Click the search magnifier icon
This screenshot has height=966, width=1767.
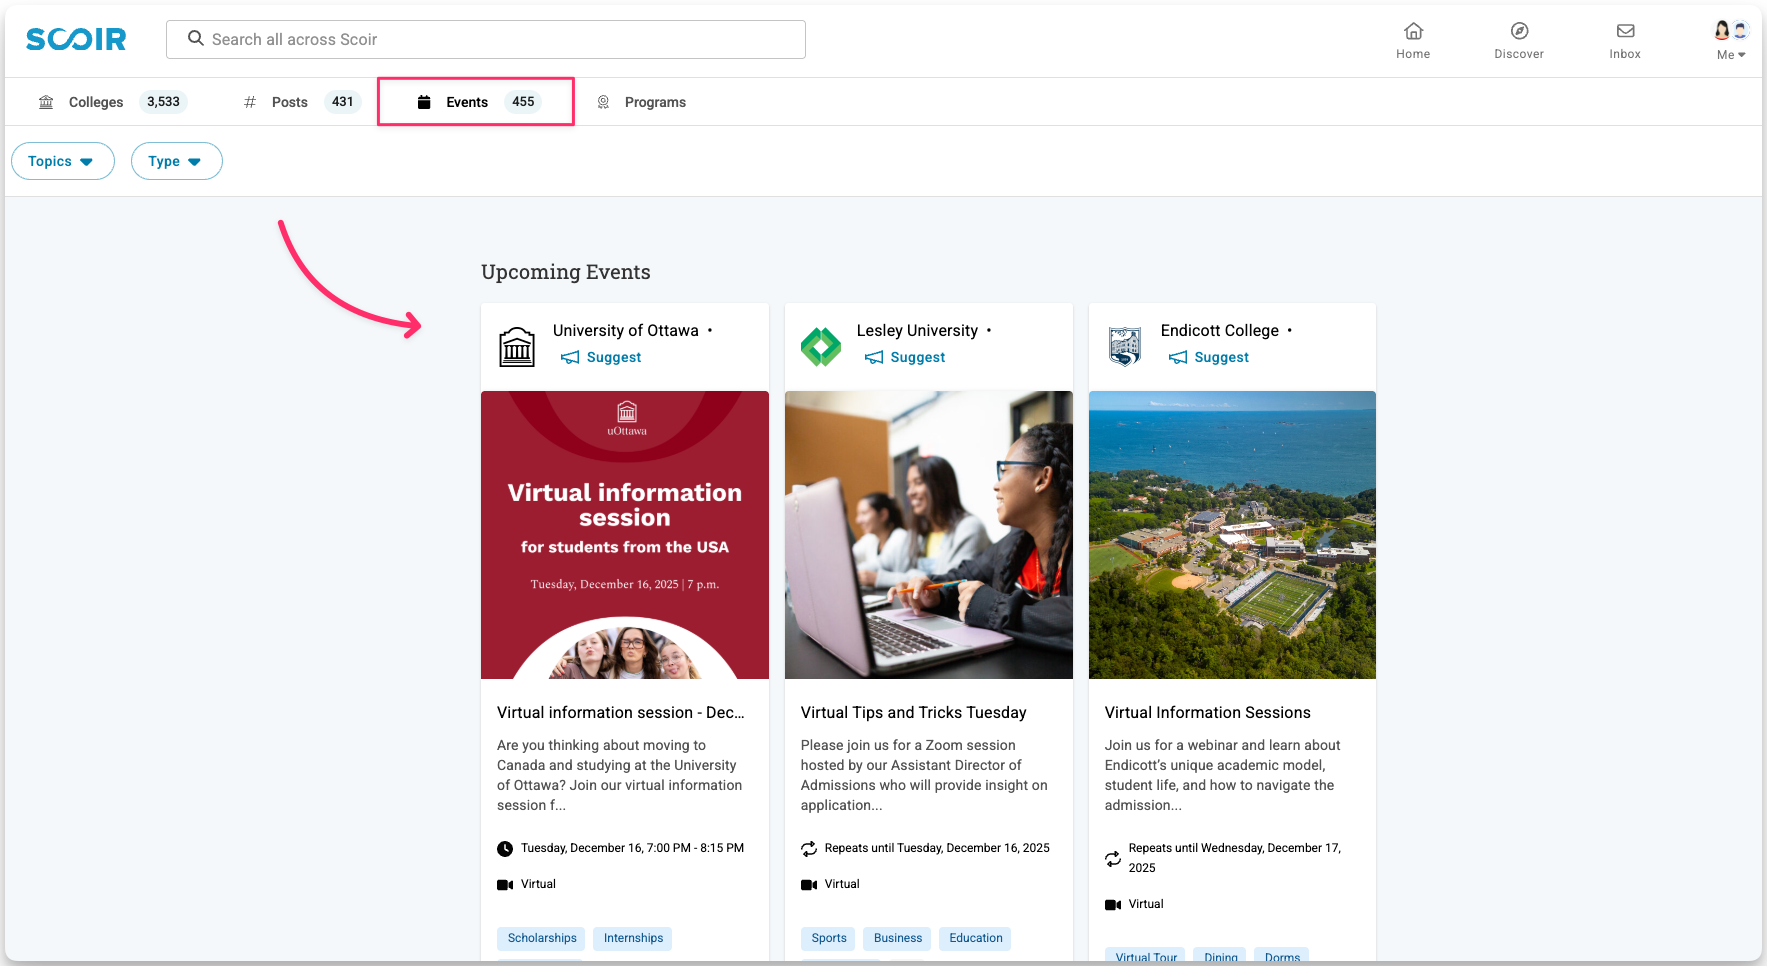(196, 39)
